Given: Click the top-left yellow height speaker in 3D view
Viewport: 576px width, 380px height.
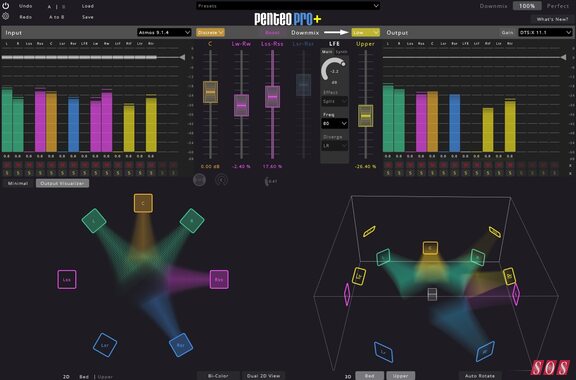Looking at the screenshot, I should 369,231.
